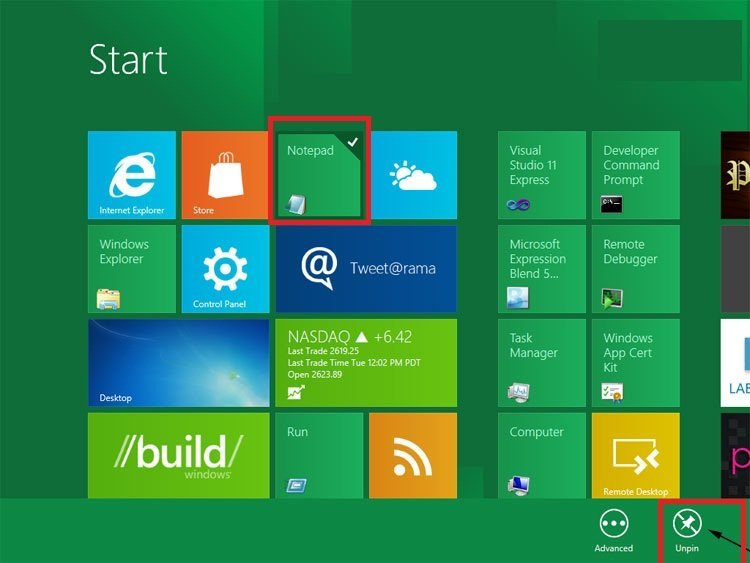The width and height of the screenshot is (750, 563).
Task: Click NASDAQ Last Trade 2619.25 text
Action: coord(323,351)
